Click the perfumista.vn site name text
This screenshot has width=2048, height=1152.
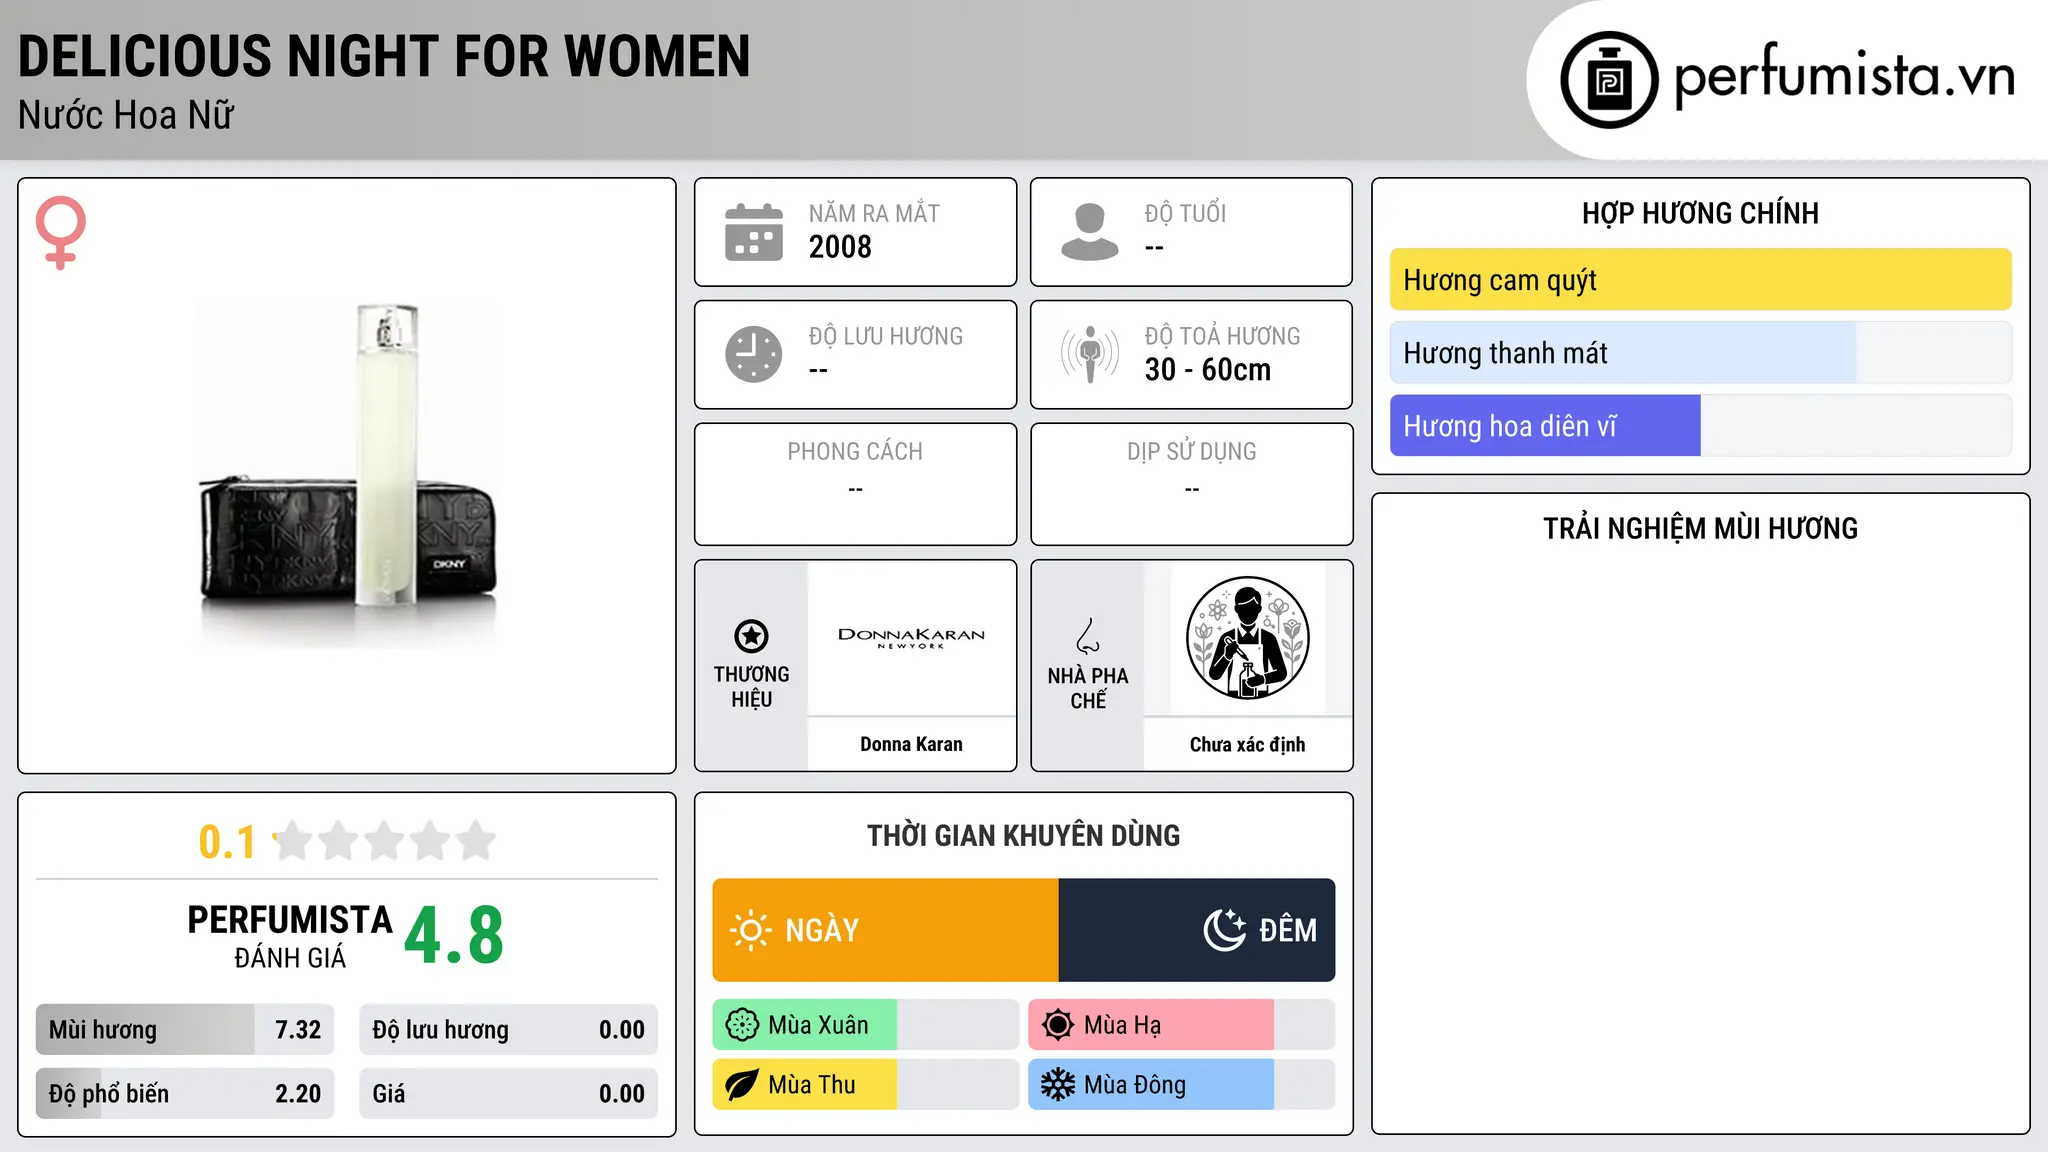[x=1844, y=78]
